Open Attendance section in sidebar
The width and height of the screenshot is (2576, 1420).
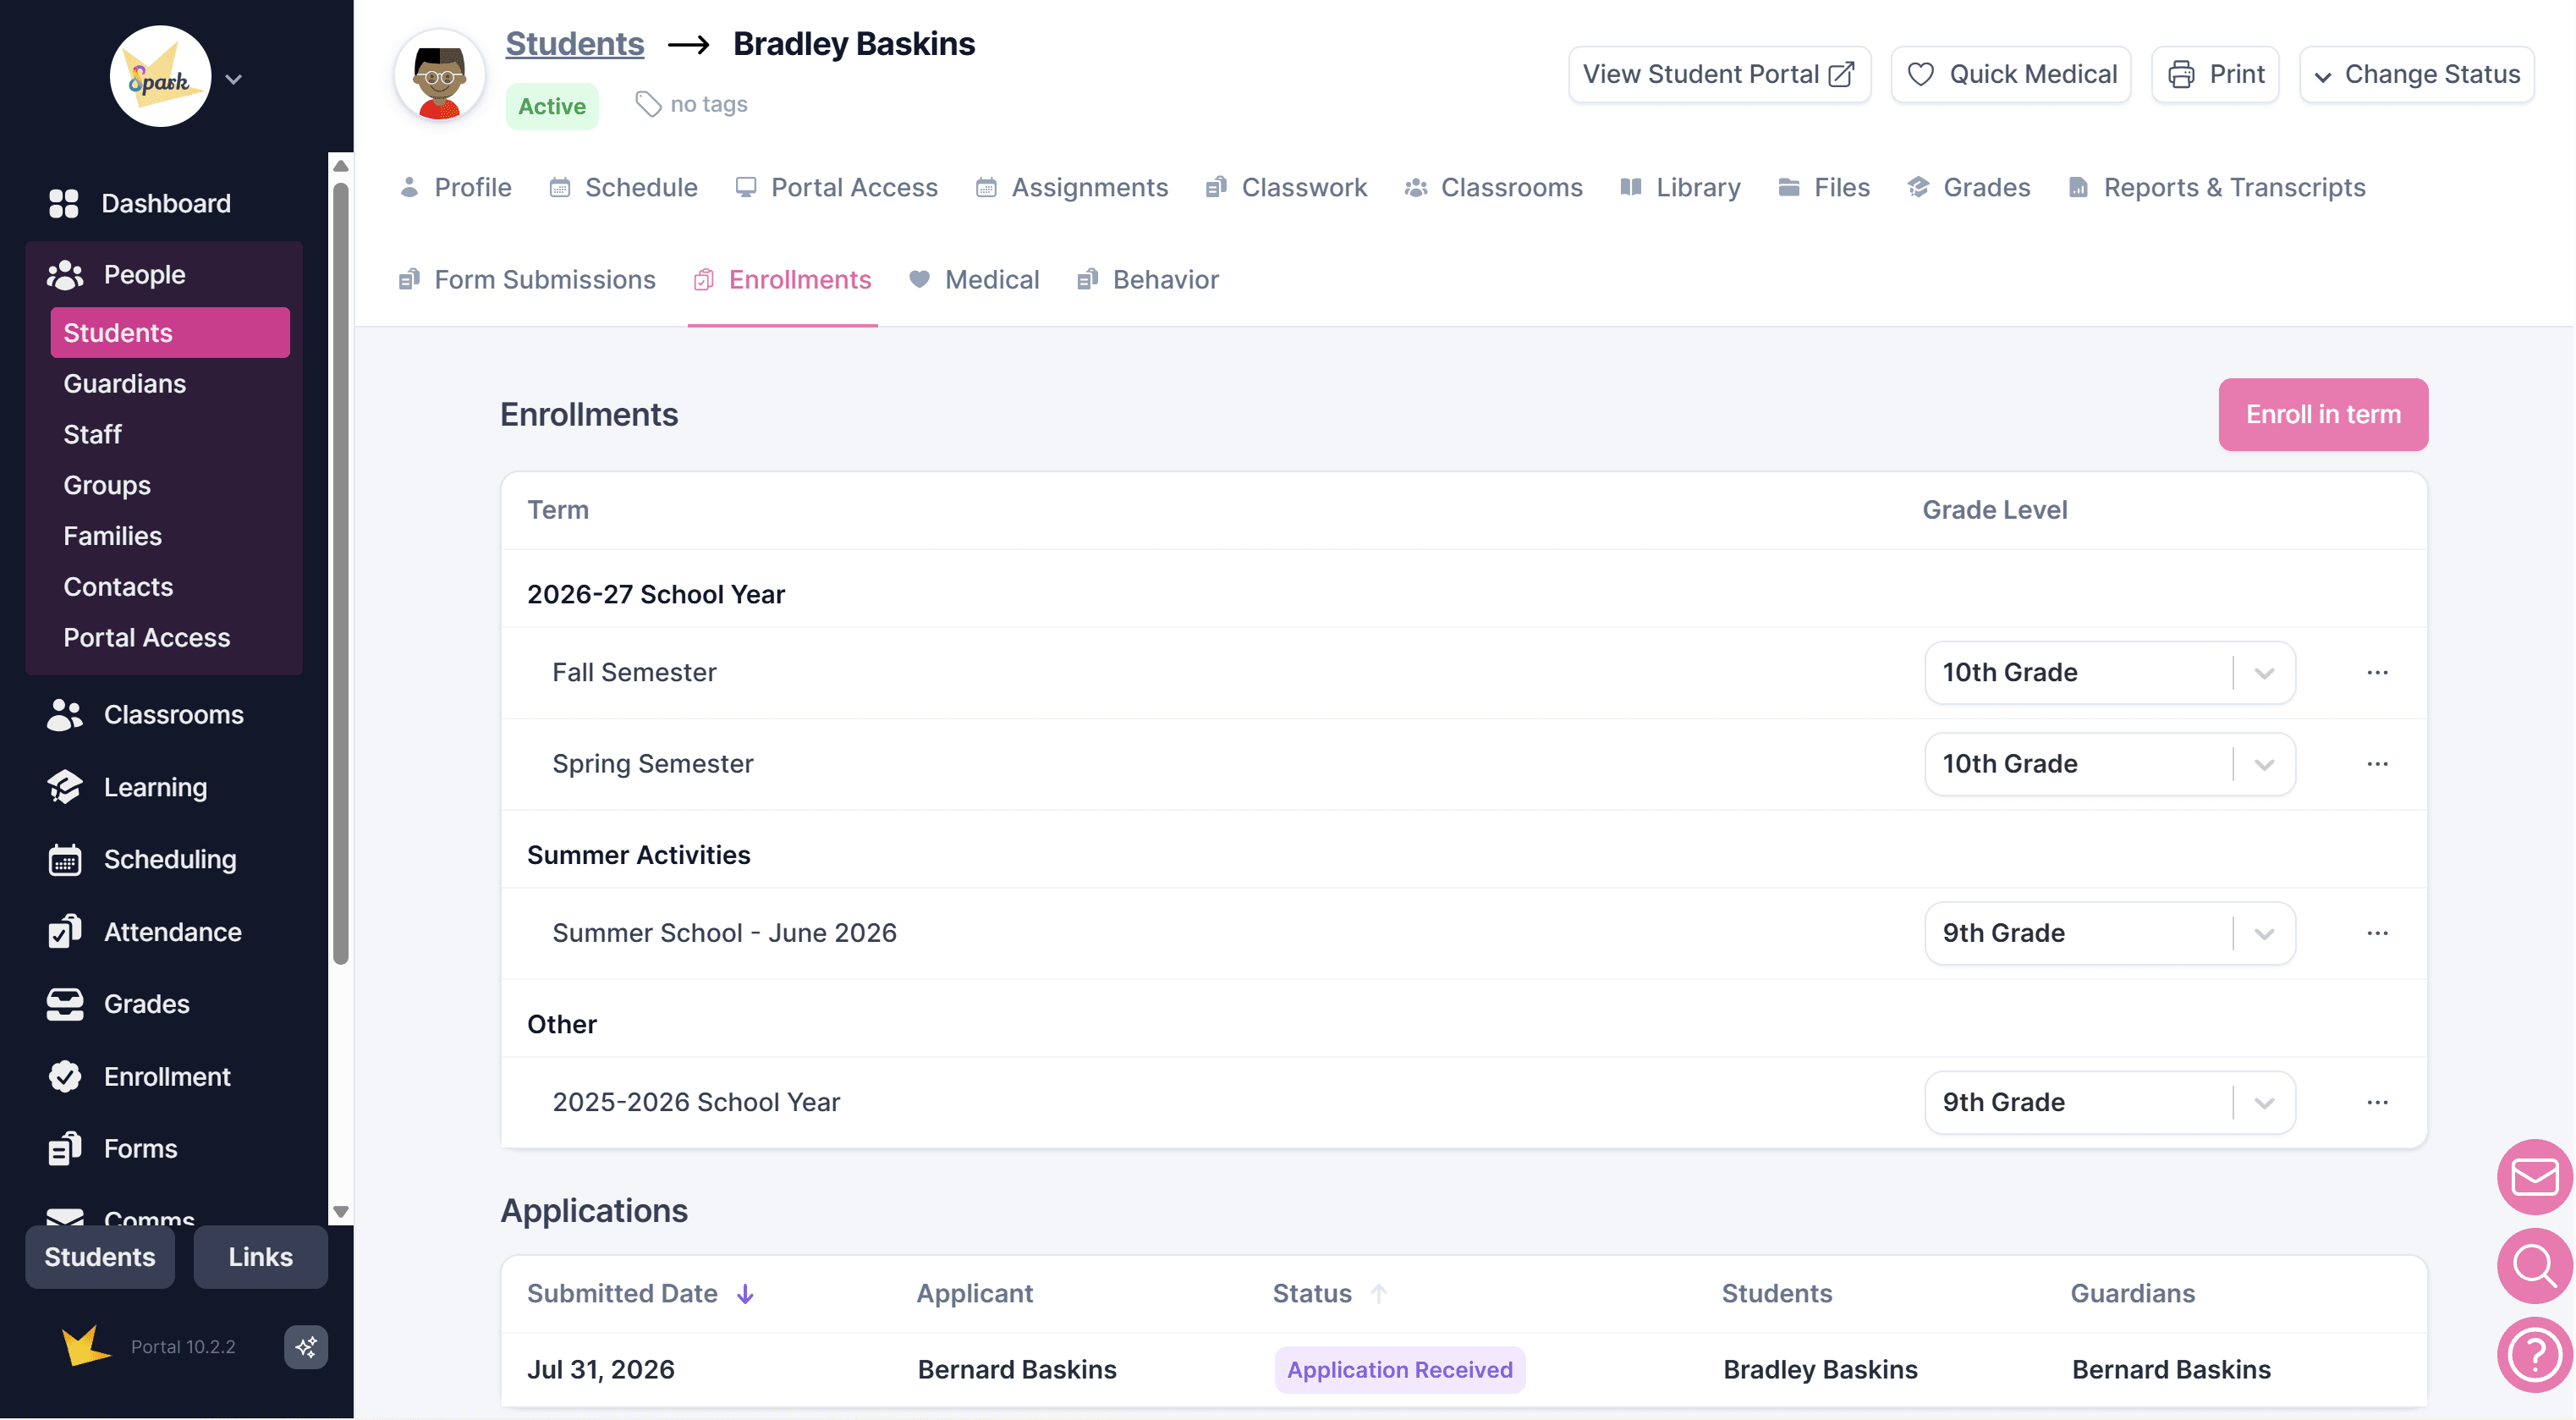click(145, 932)
